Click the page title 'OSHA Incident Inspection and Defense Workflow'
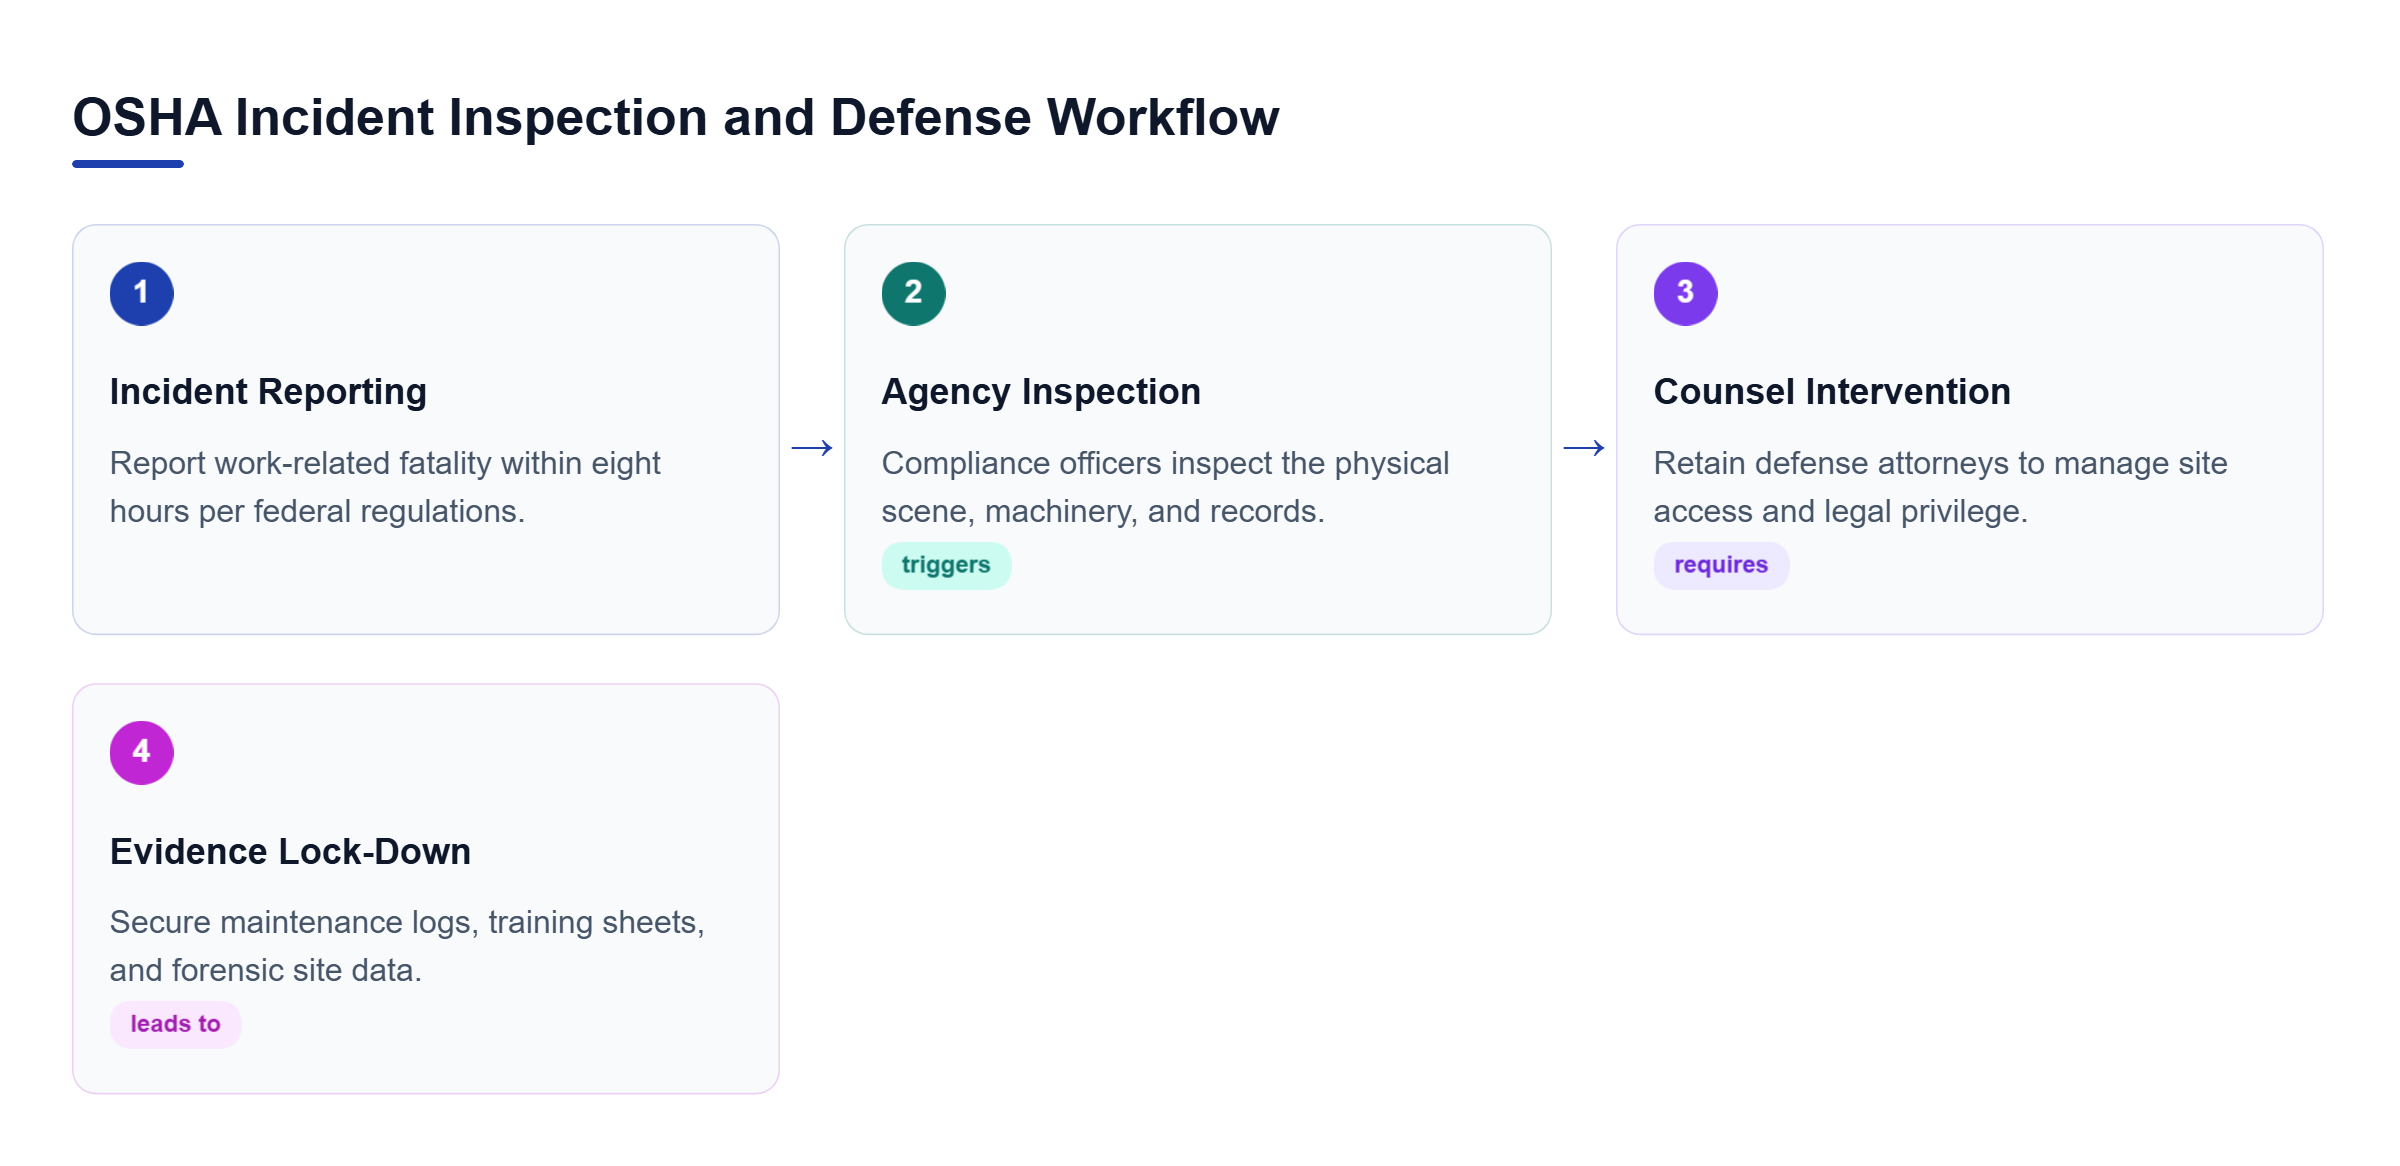2400x1166 pixels. [676, 117]
